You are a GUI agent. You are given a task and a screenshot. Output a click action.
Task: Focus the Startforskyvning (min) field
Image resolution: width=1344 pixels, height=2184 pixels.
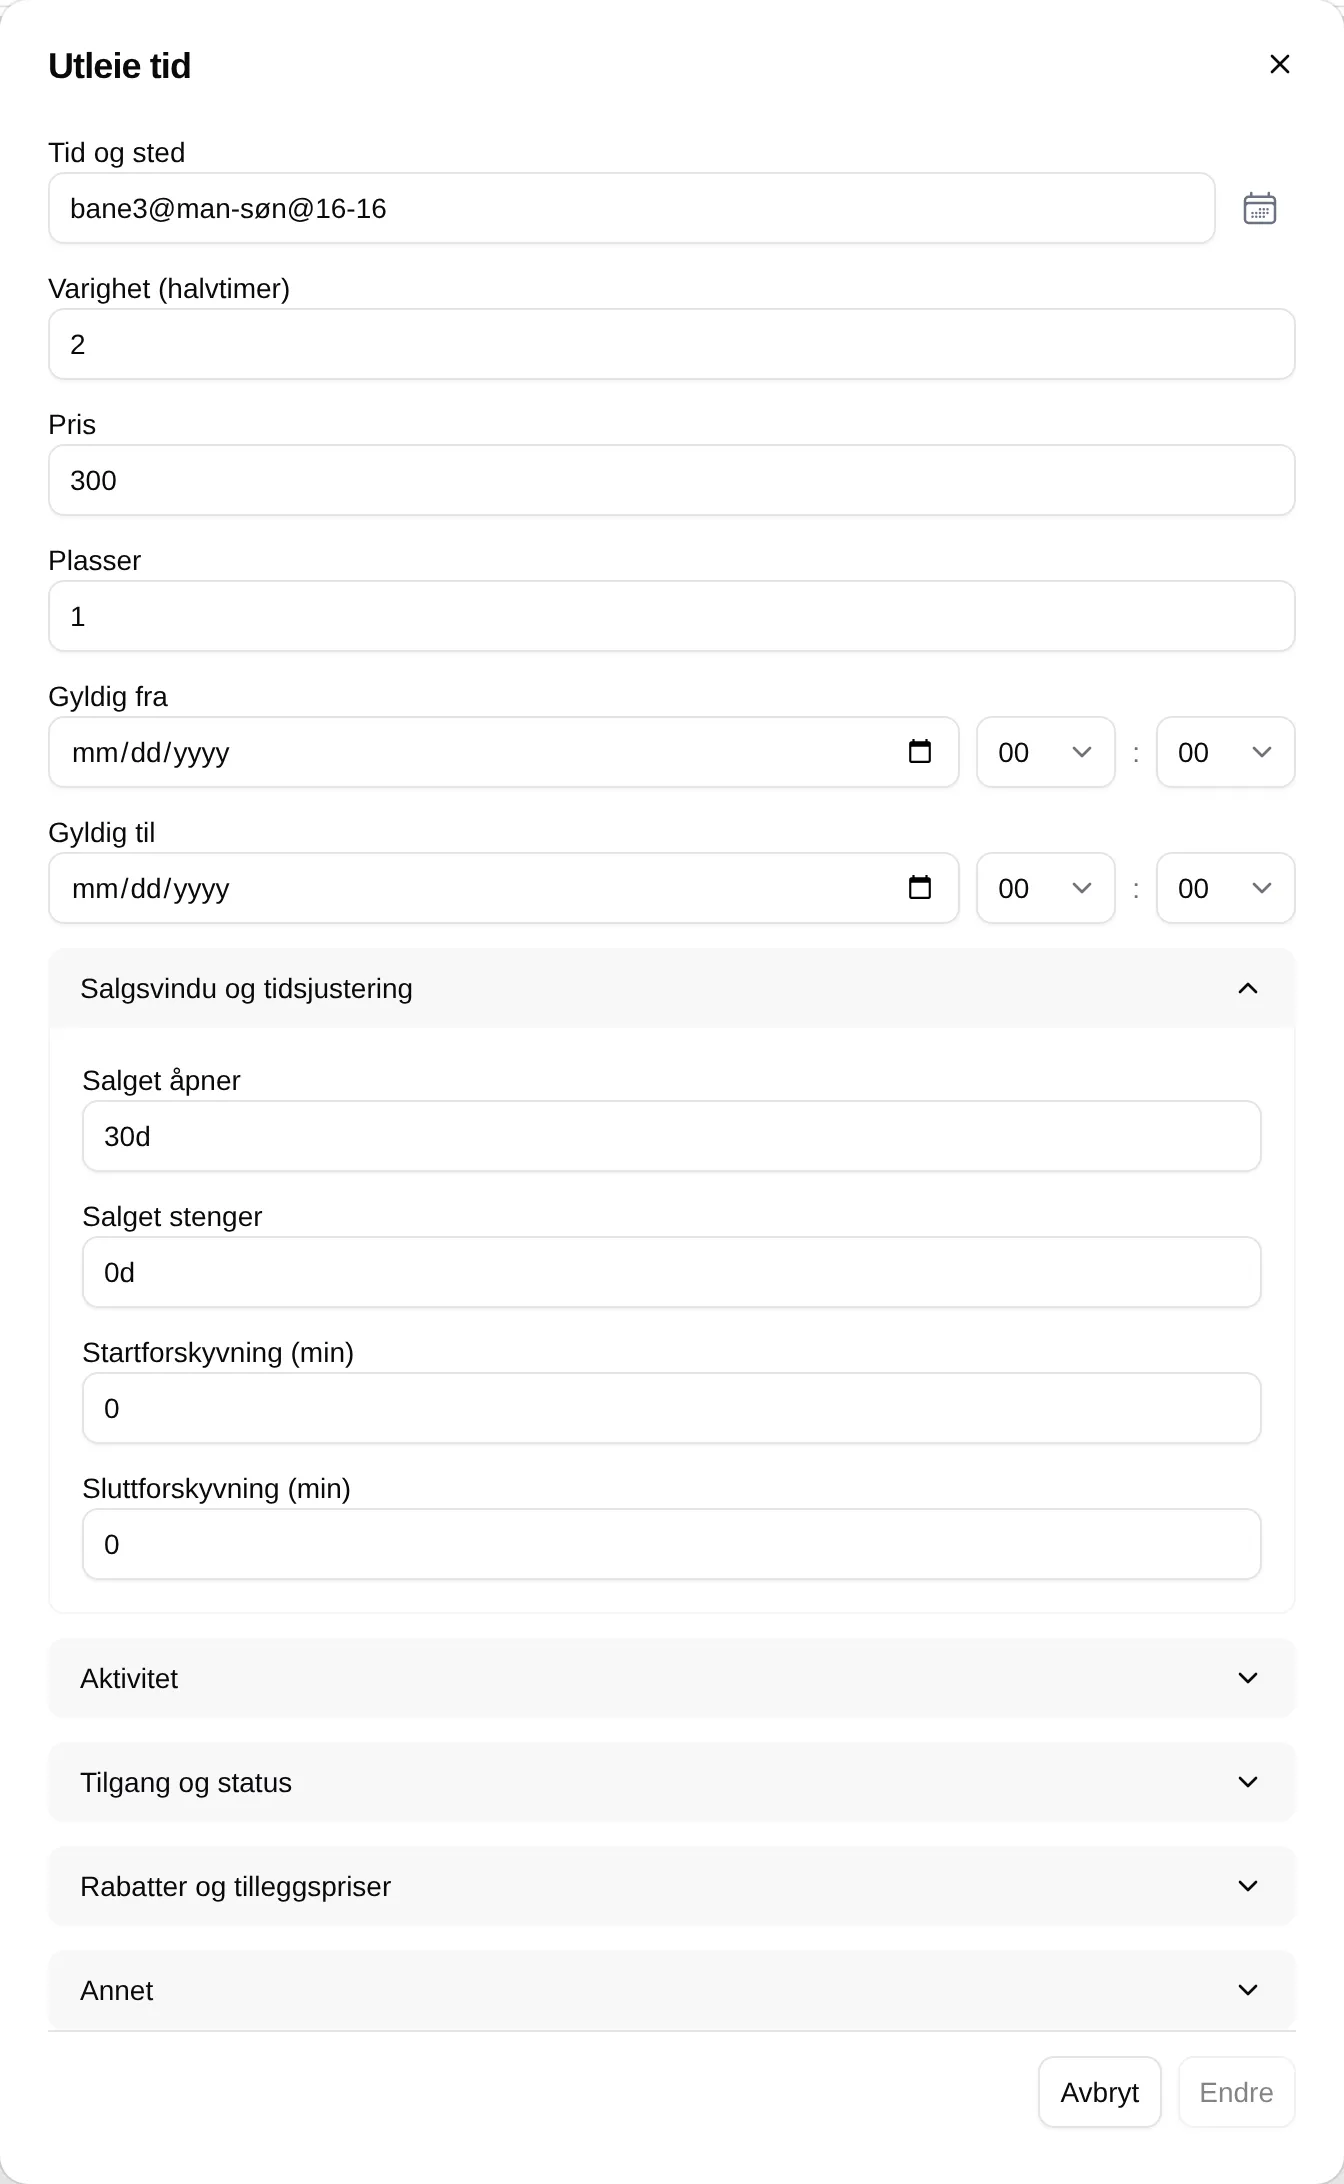click(x=672, y=1408)
